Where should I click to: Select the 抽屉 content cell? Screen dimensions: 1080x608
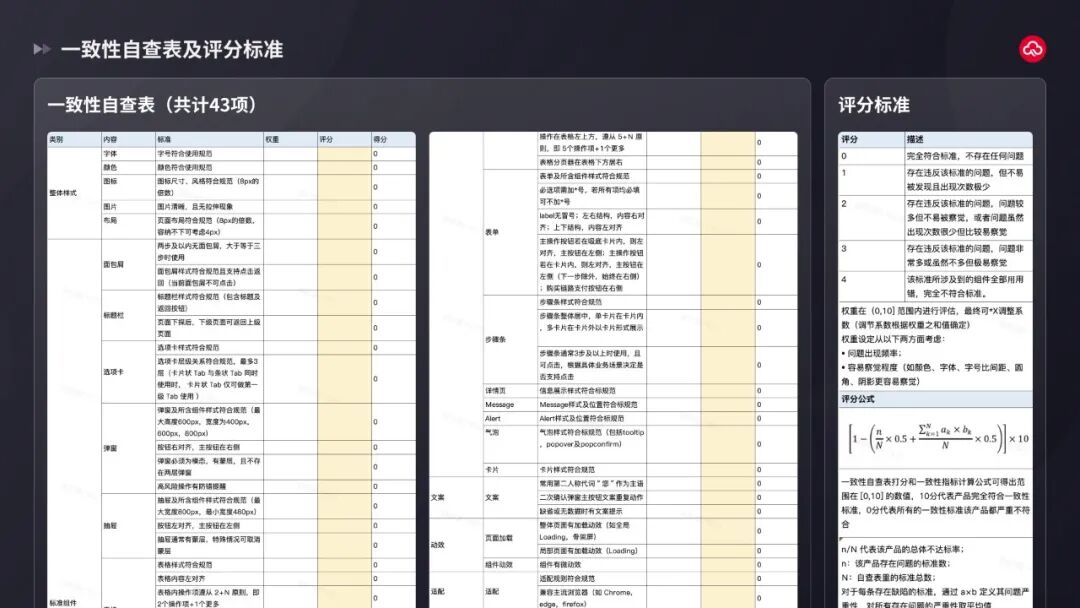pos(127,525)
